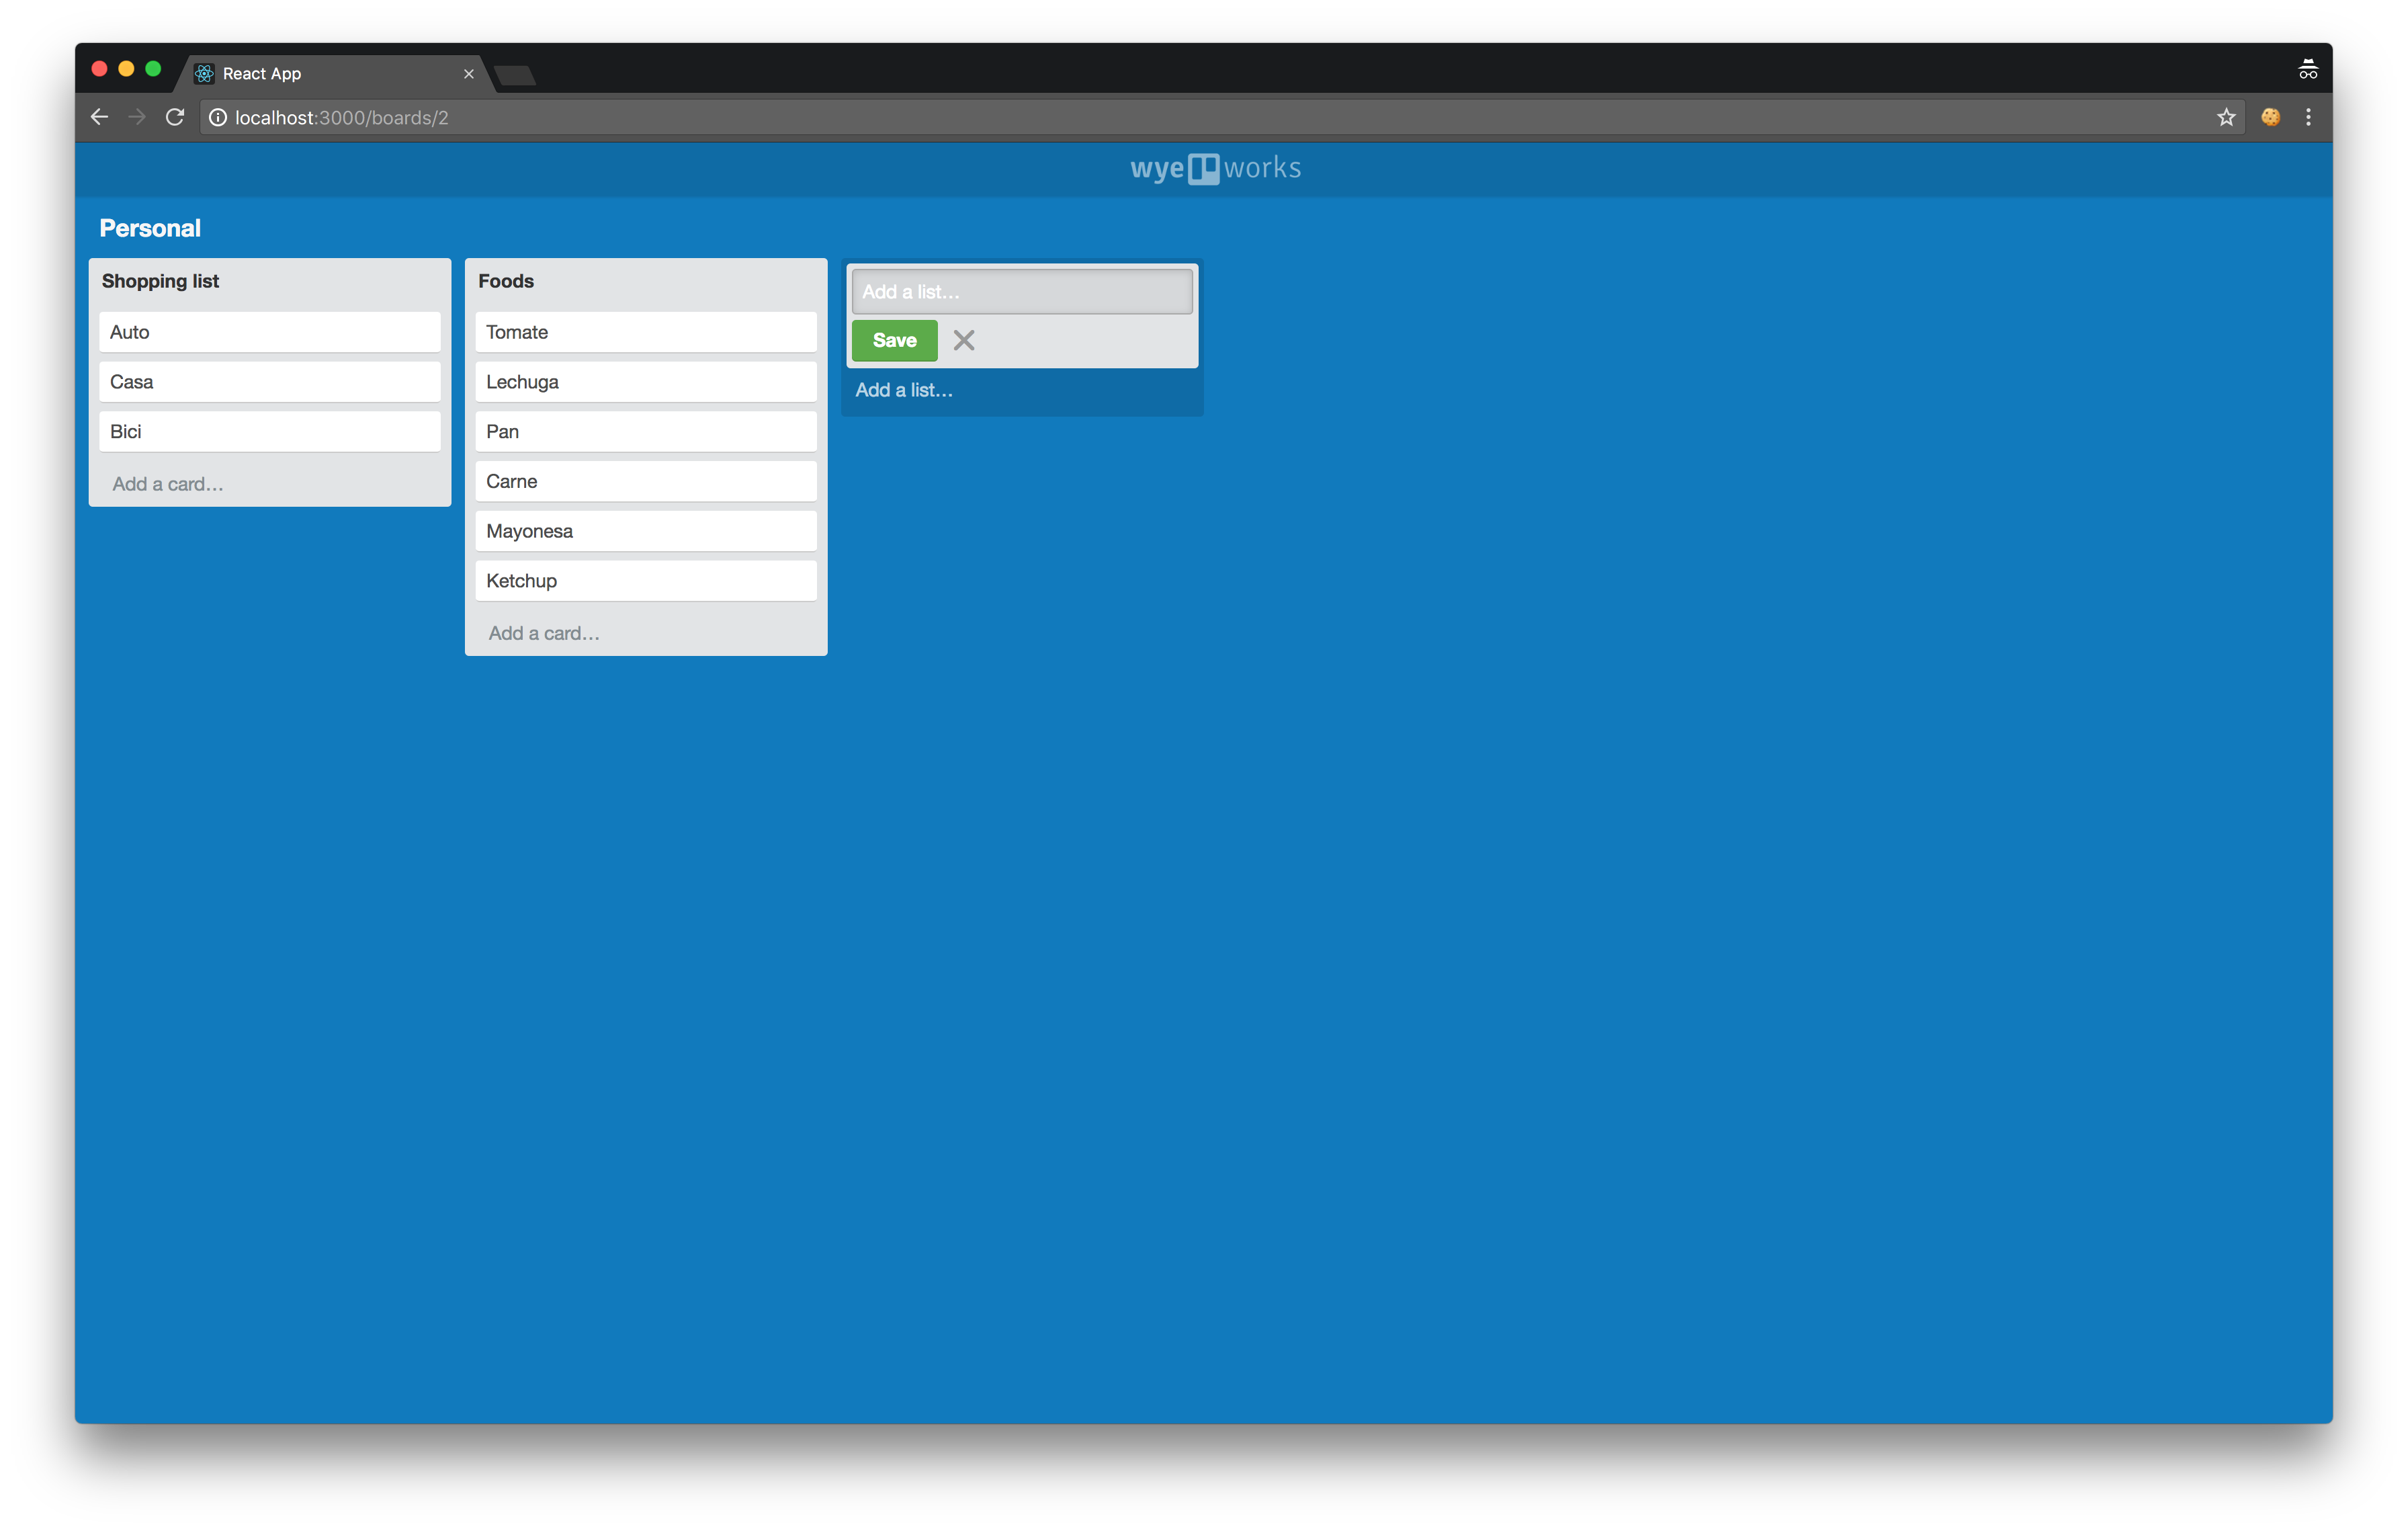Click the wyeworks logo in header
Viewport: 2408px width, 1531px height.
point(1215,168)
